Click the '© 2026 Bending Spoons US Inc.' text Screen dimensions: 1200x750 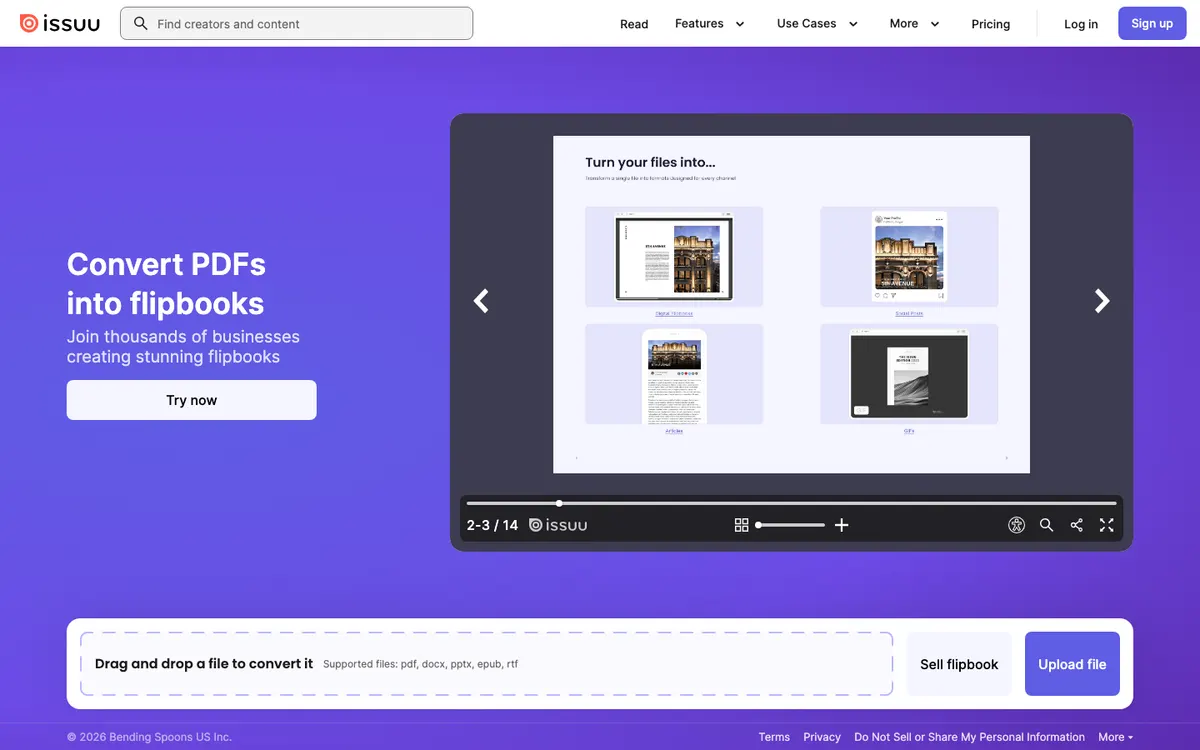pyautogui.click(x=149, y=737)
